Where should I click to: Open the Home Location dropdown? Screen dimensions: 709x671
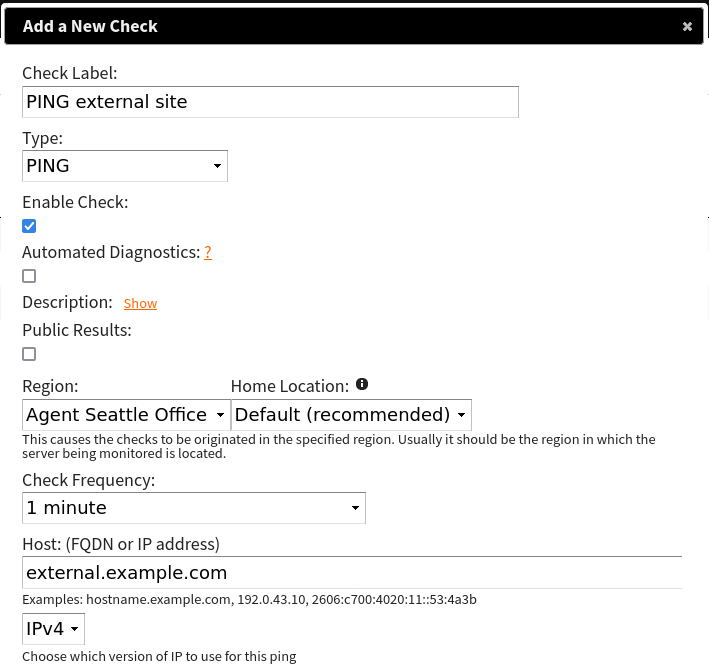click(x=351, y=415)
